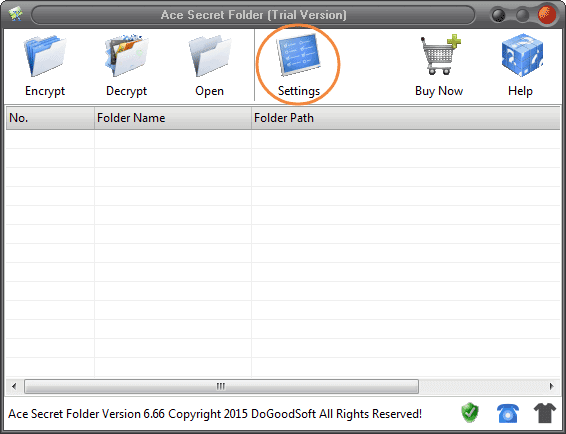Click the blue telephone contact icon

pyautogui.click(x=508, y=413)
